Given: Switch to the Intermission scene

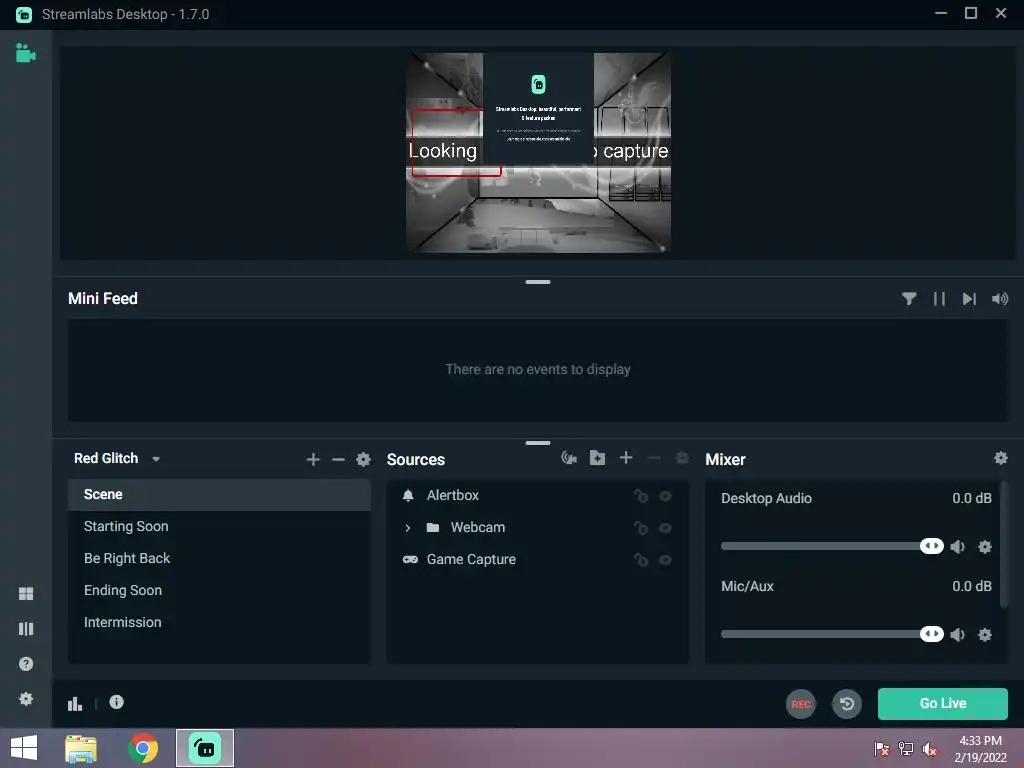Looking at the screenshot, I should [219, 622].
